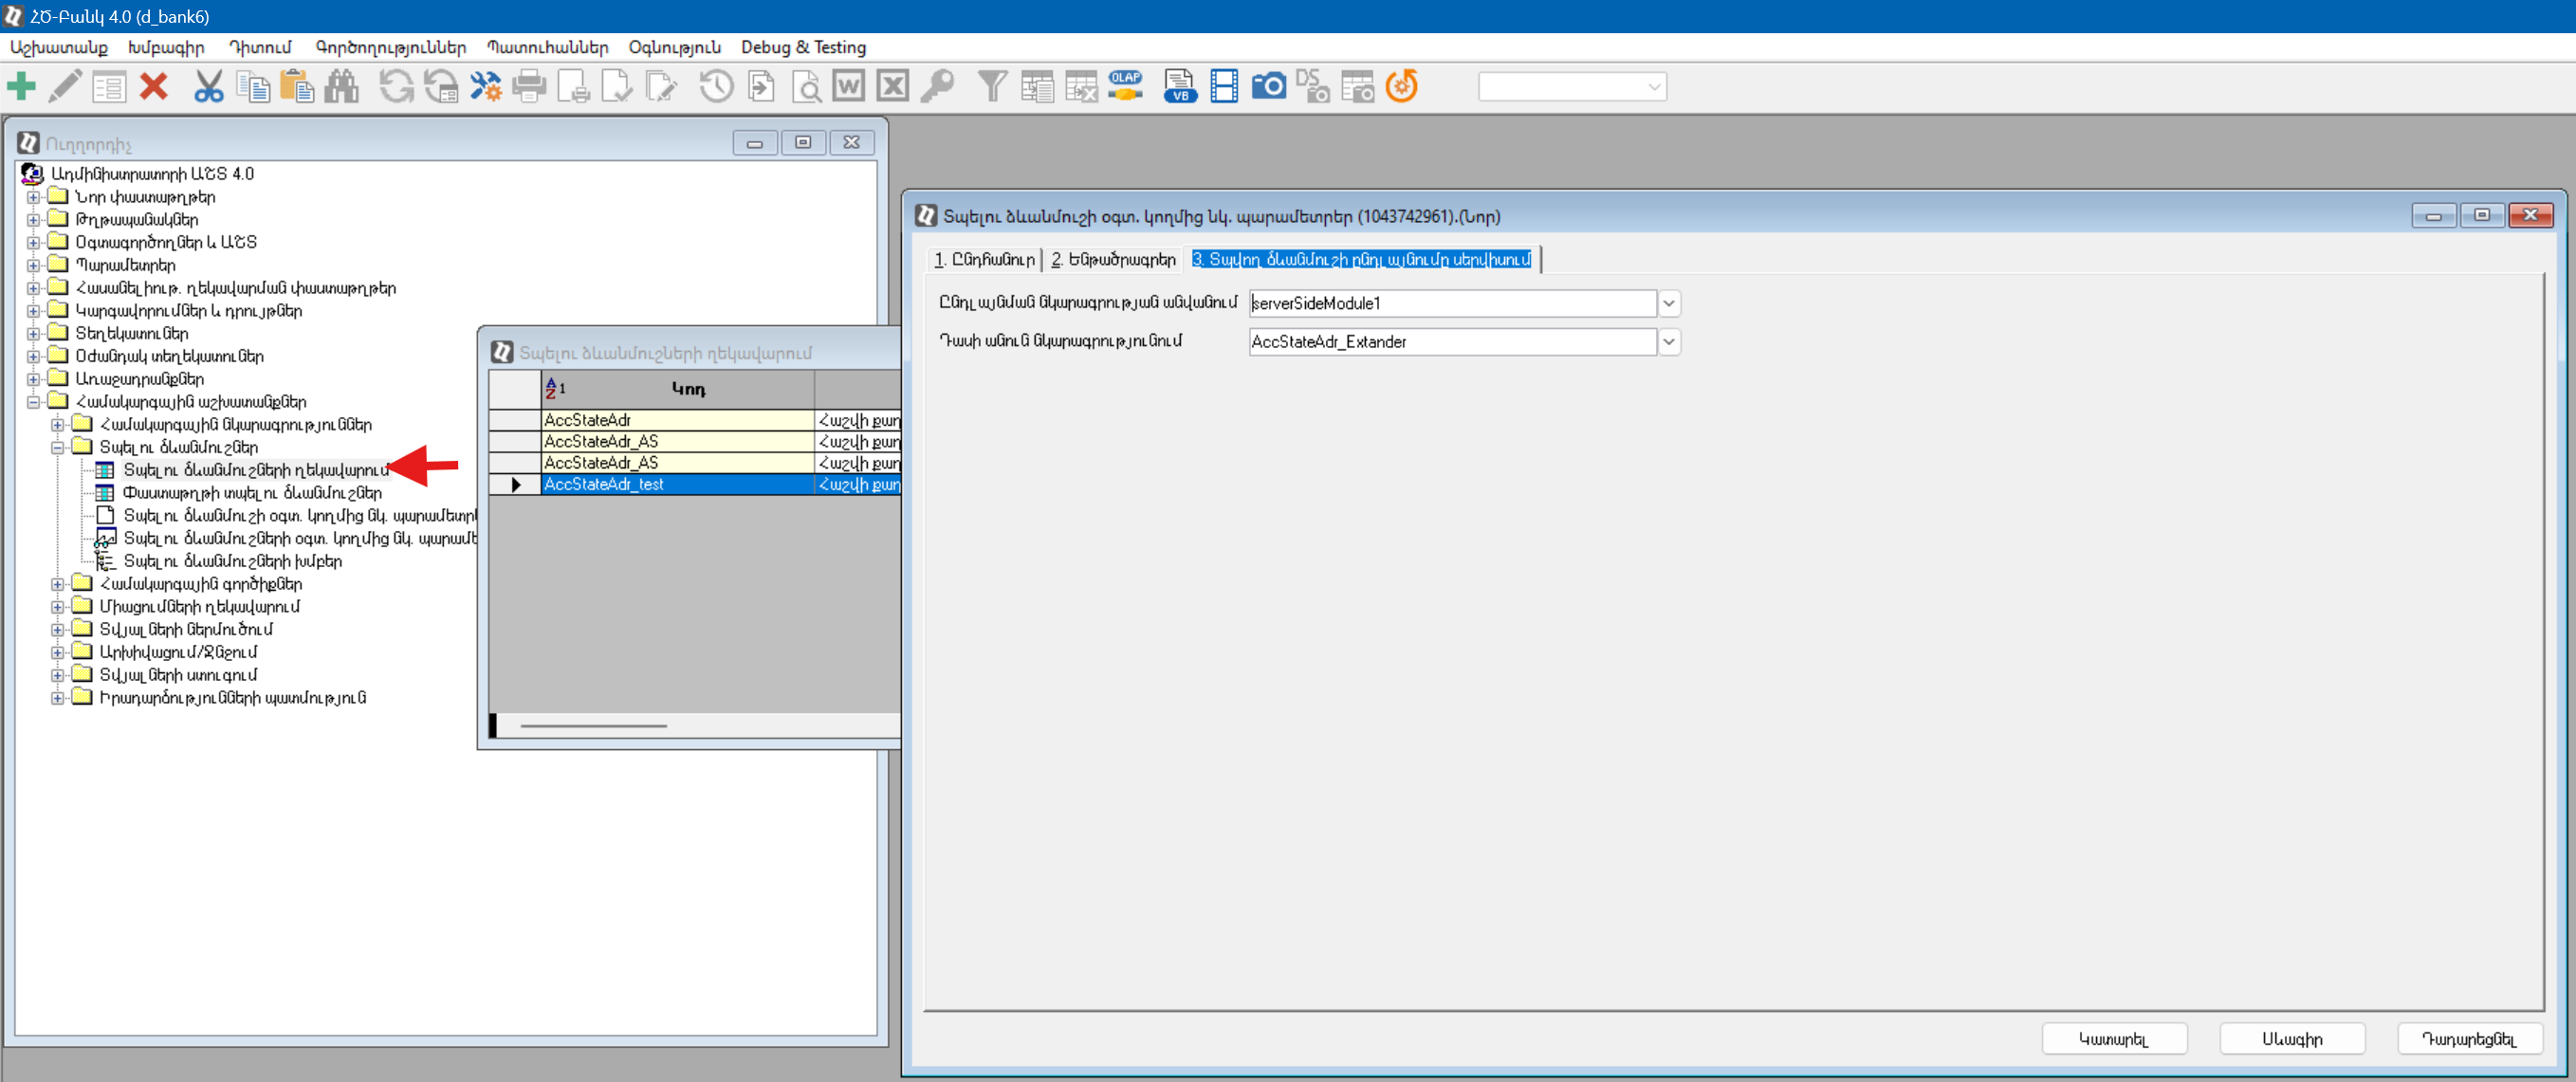Click the camera snapshot icon
Screen dimensions: 2576x1082
[1268, 87]
